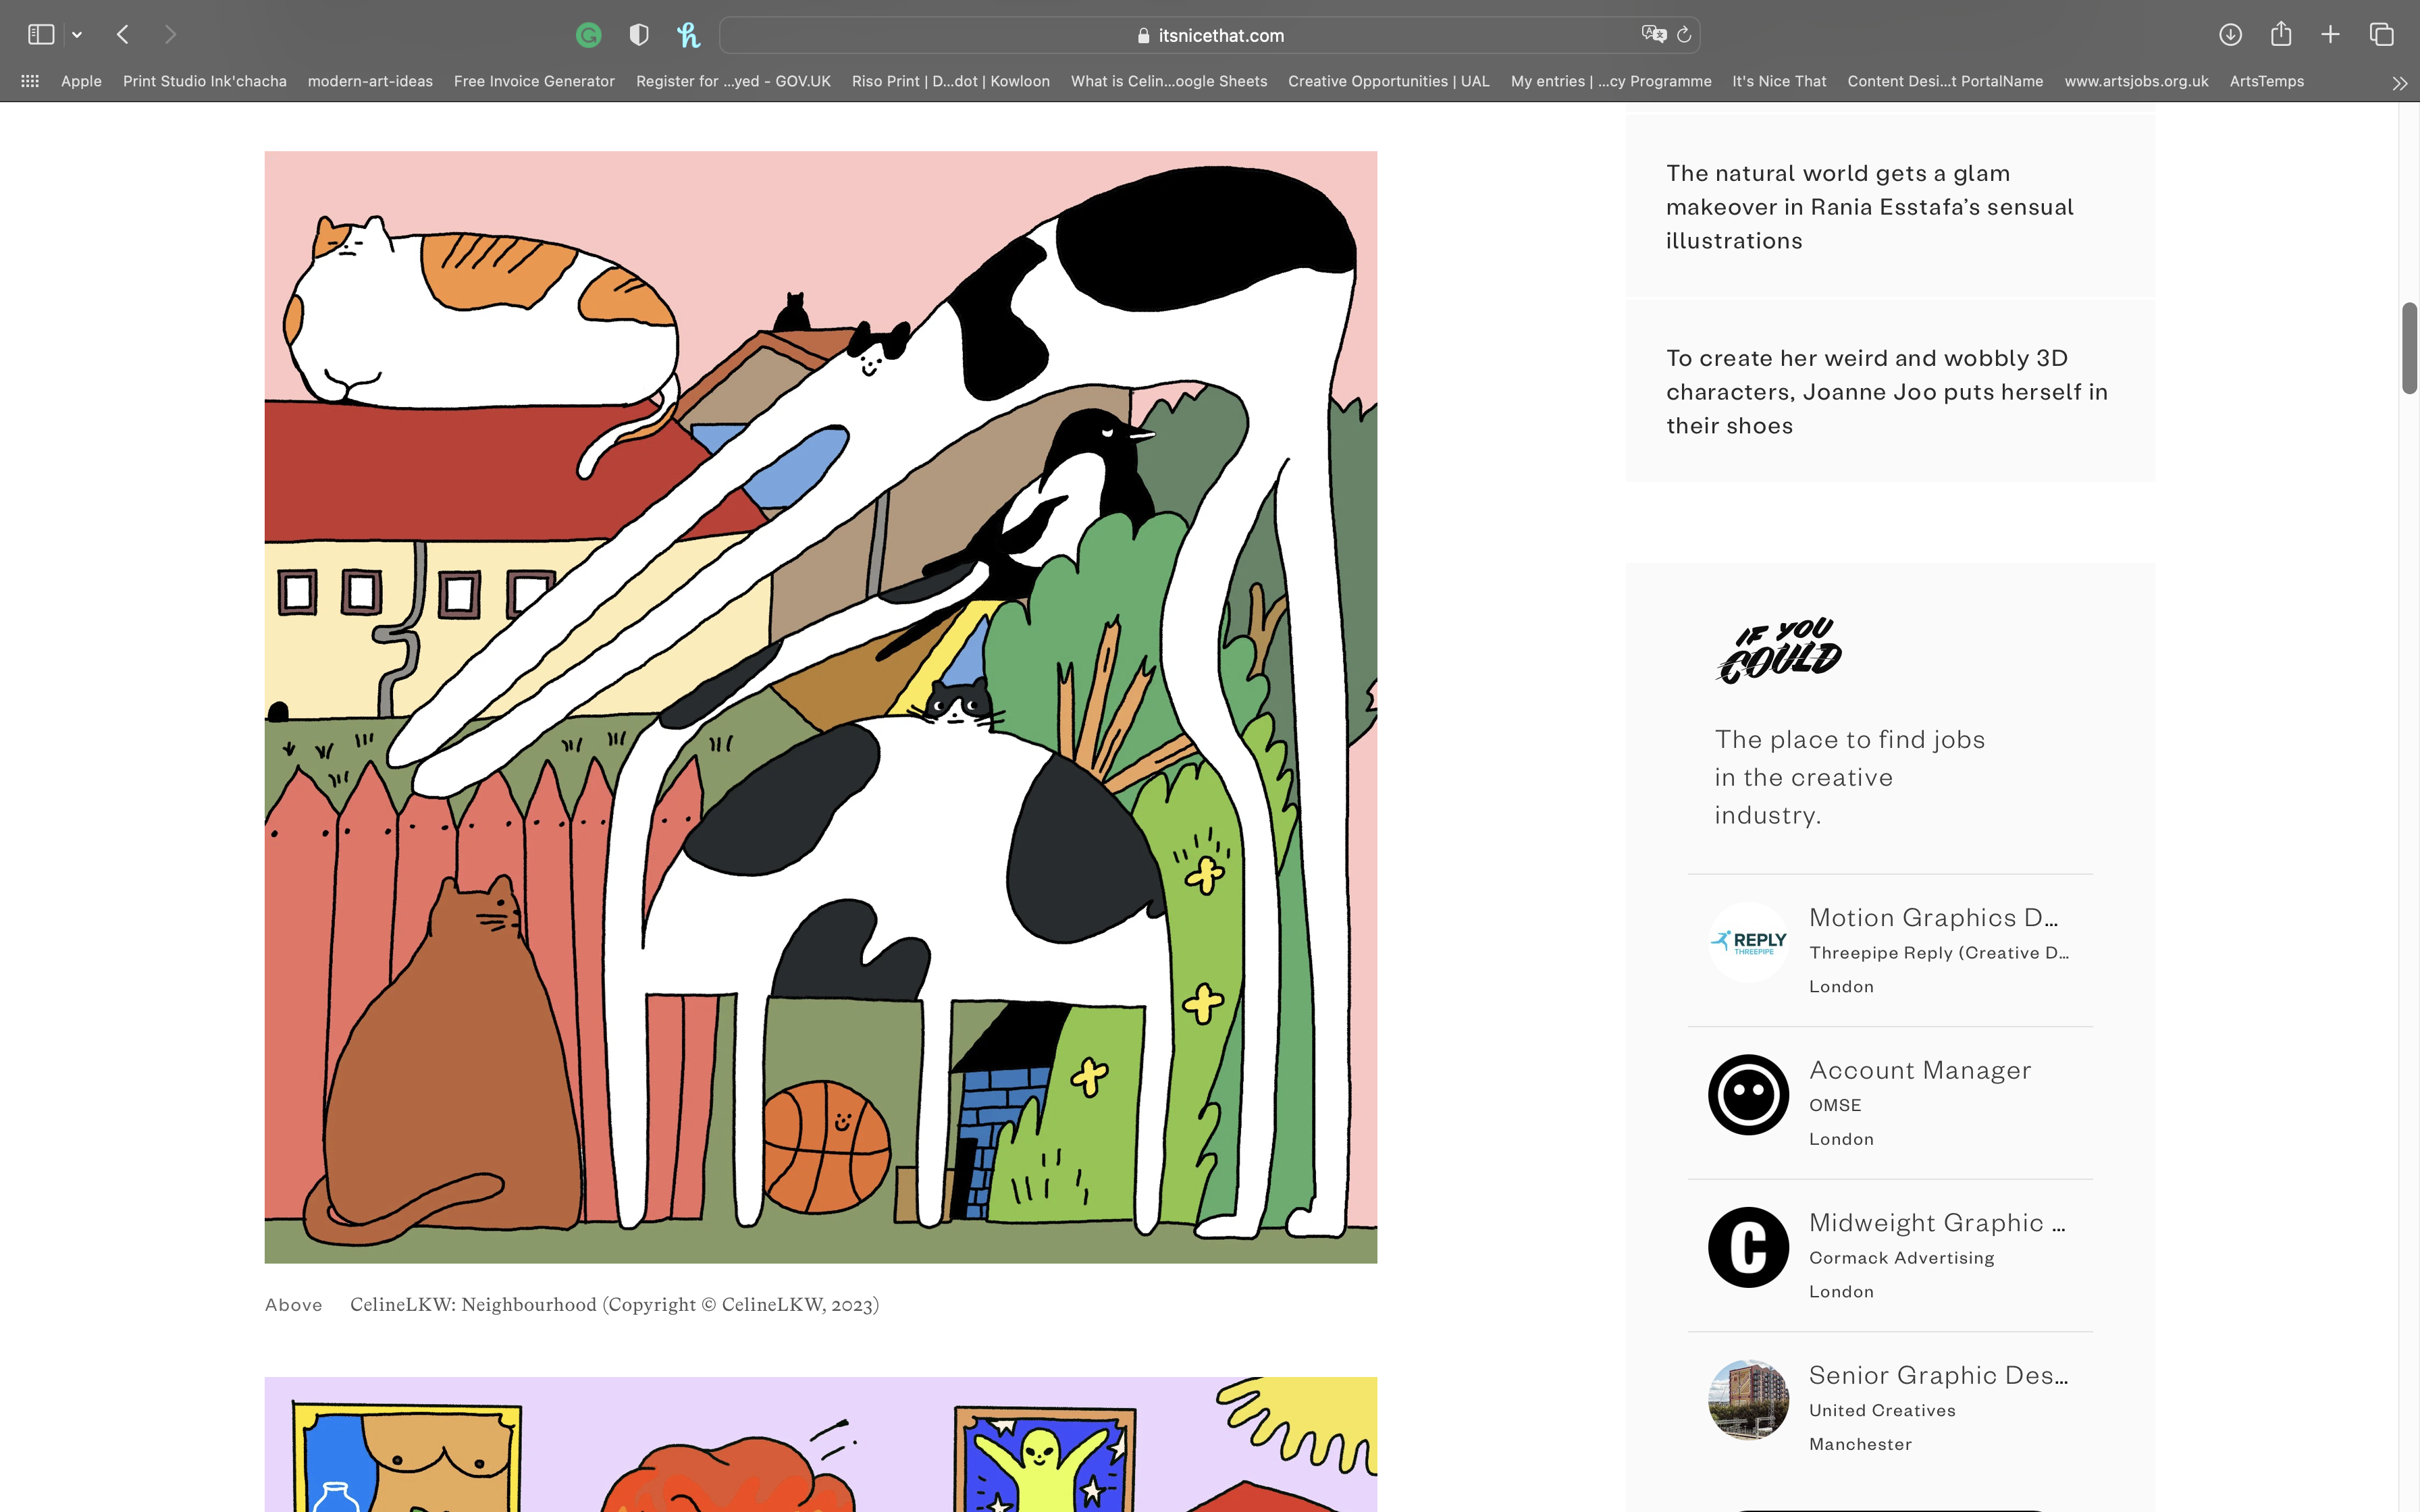Open the privacy shield report icon
The image size is (2420, 1512).
coord(639,36)
